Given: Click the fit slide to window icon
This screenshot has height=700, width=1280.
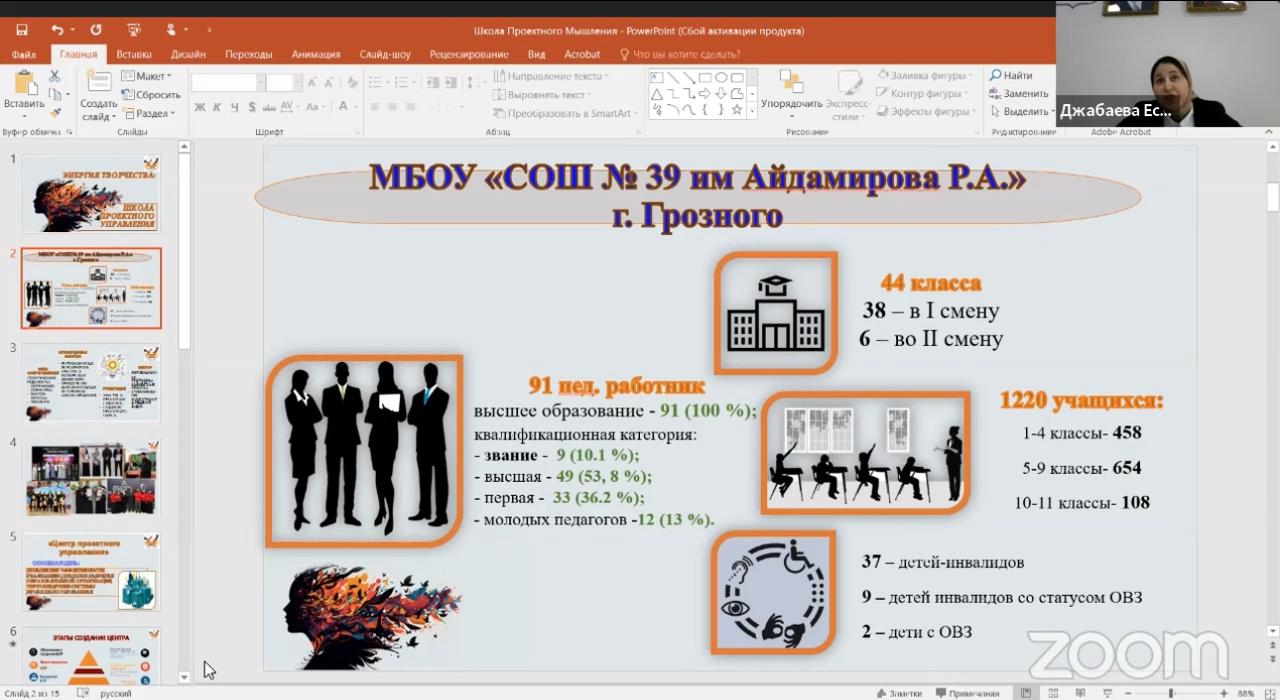Looking at the screenshot, I should 1269,693.
